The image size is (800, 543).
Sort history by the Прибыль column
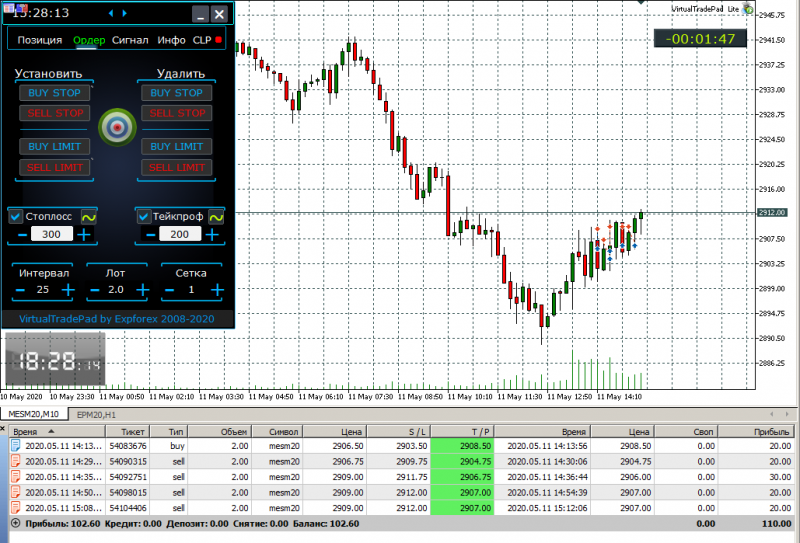pos(757,432)
